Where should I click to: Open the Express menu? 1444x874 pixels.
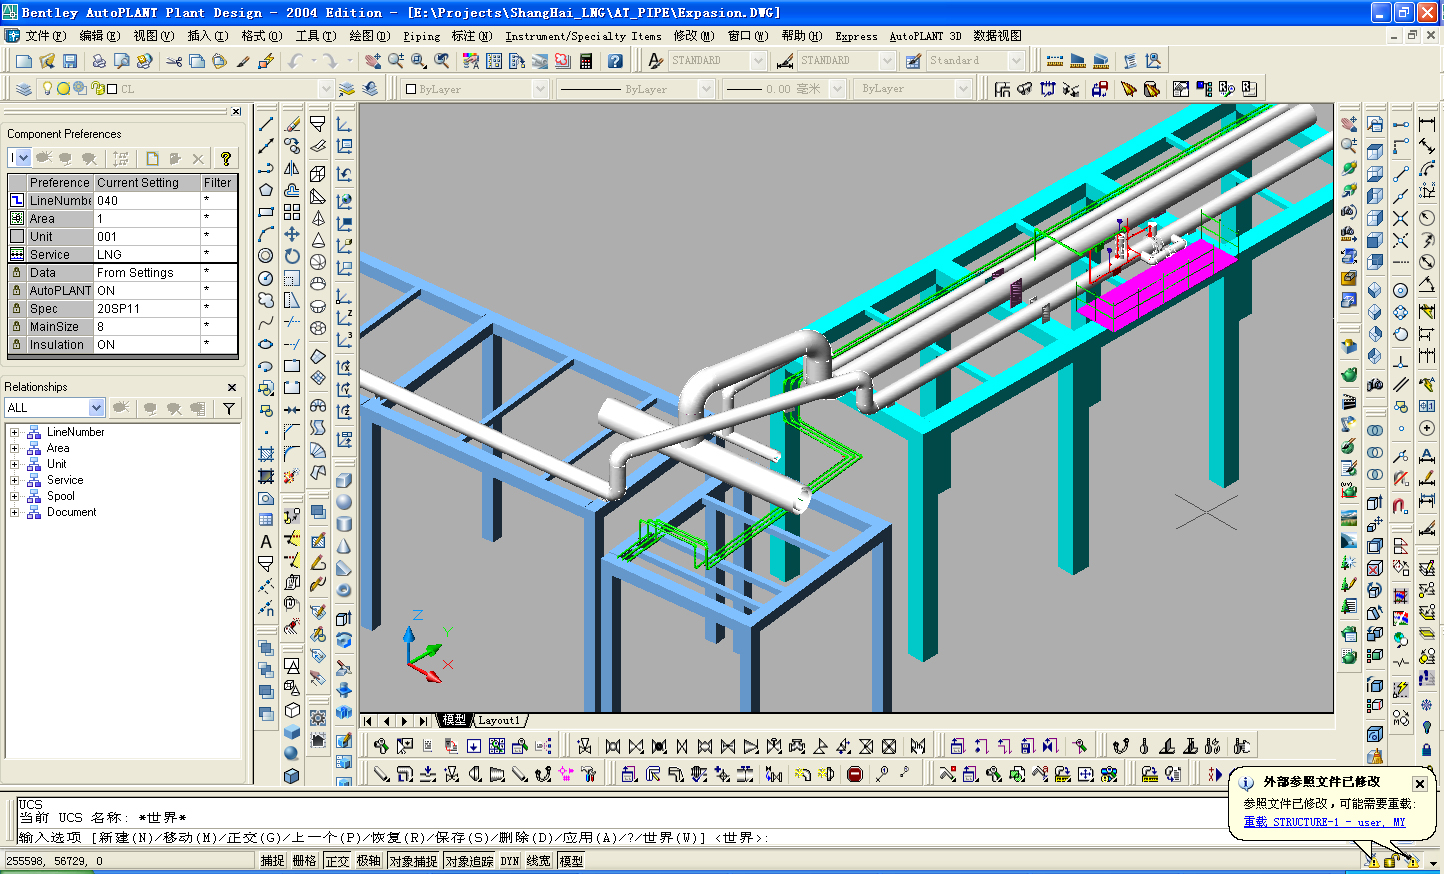856,36
